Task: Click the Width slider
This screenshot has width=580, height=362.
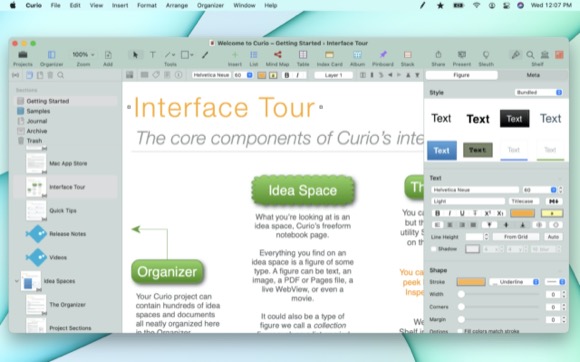Action: (x=499, y=294)
